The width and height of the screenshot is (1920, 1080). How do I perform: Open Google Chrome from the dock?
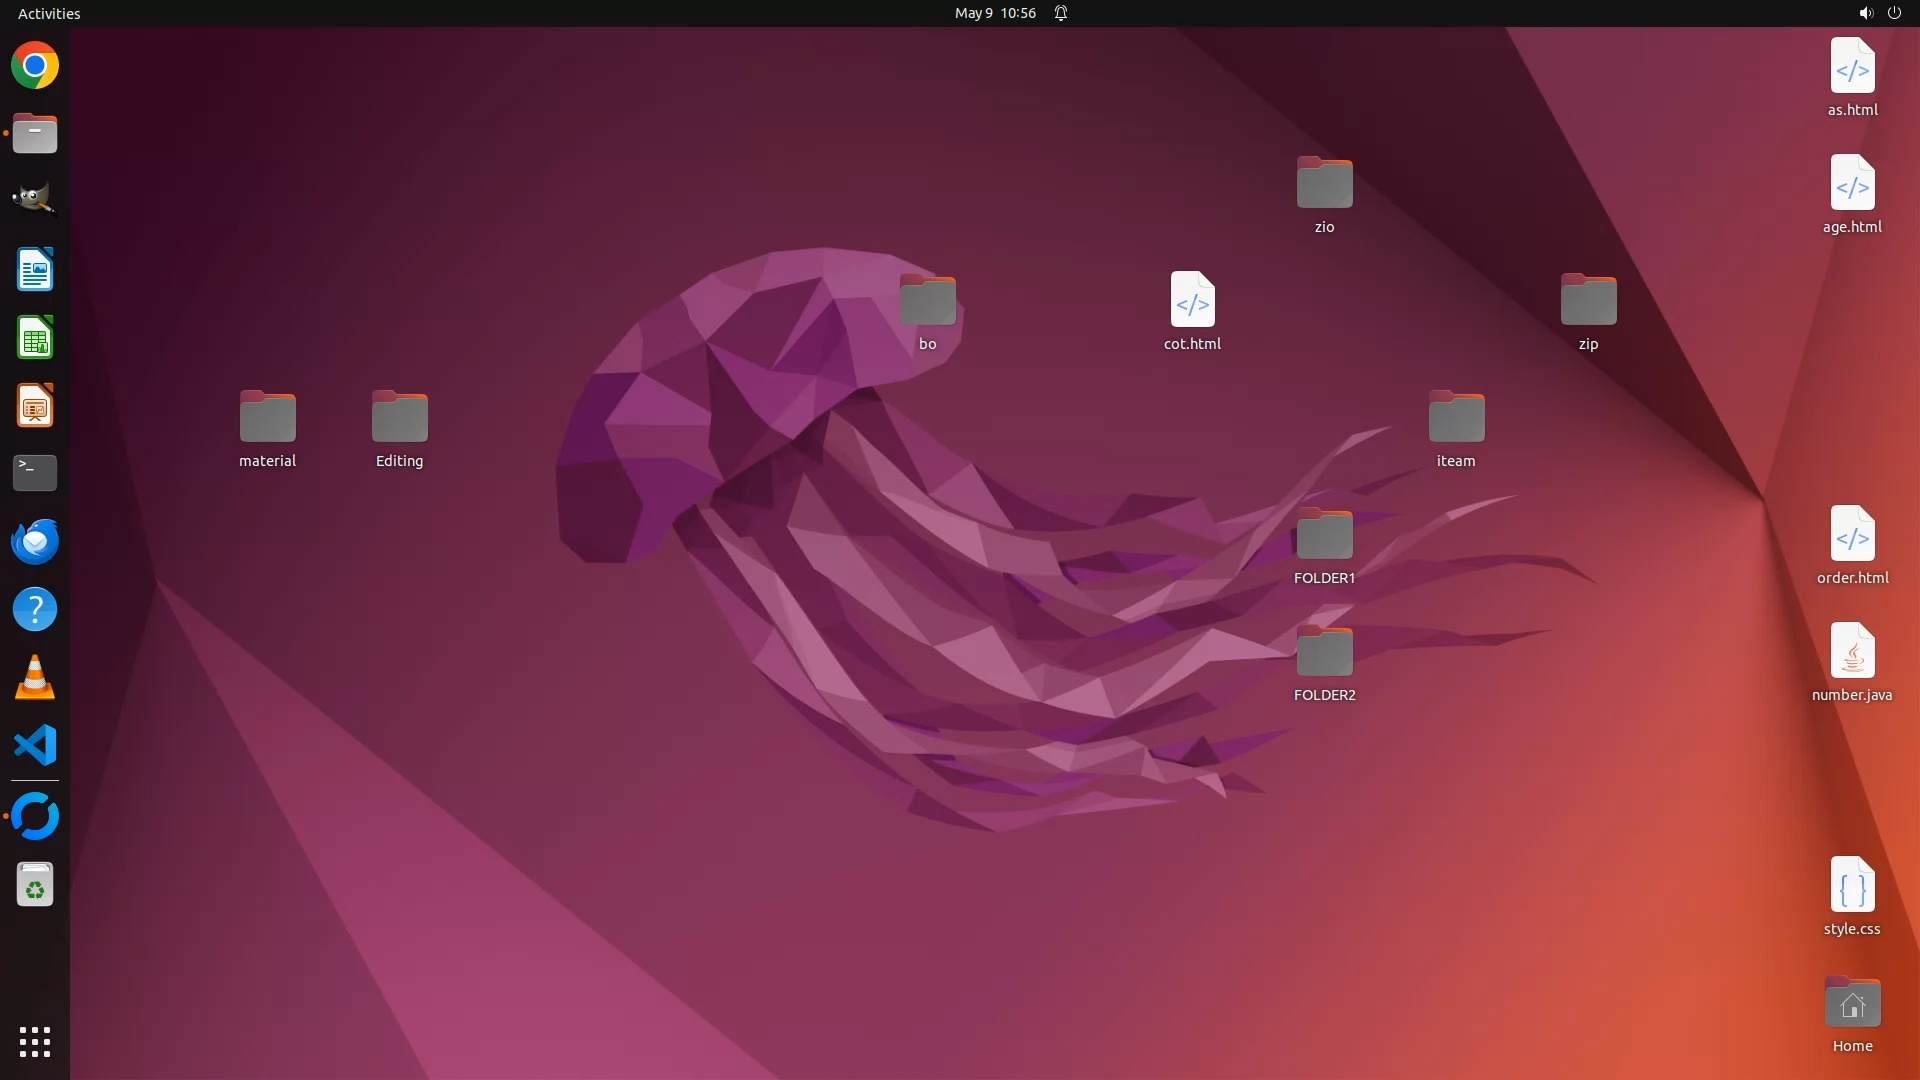[x=35, y=66]
